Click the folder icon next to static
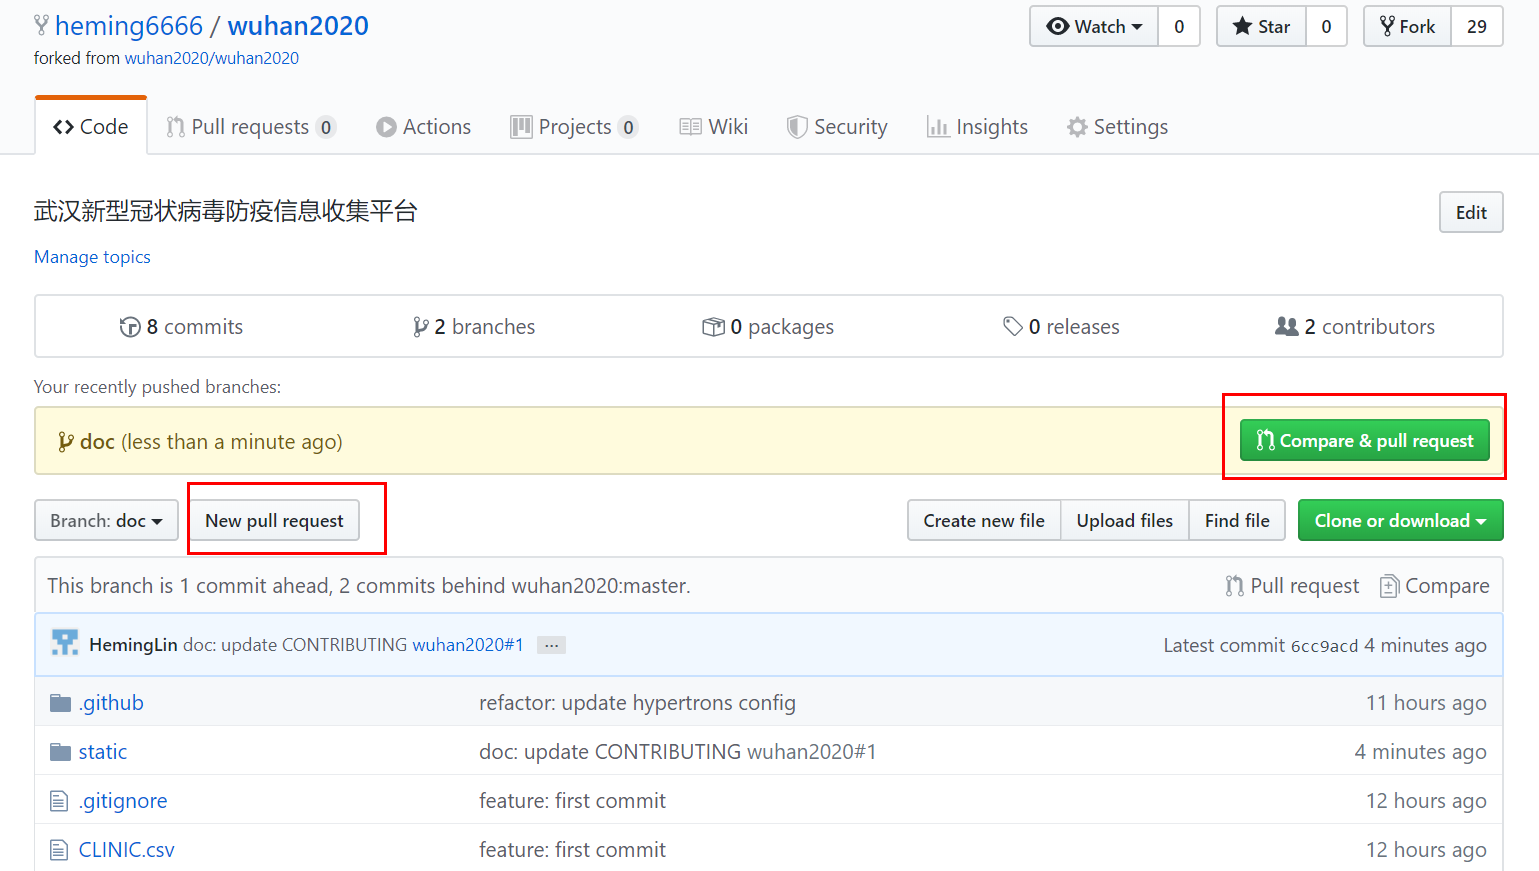Viewport: 1539px width, 871px height. 60,752
